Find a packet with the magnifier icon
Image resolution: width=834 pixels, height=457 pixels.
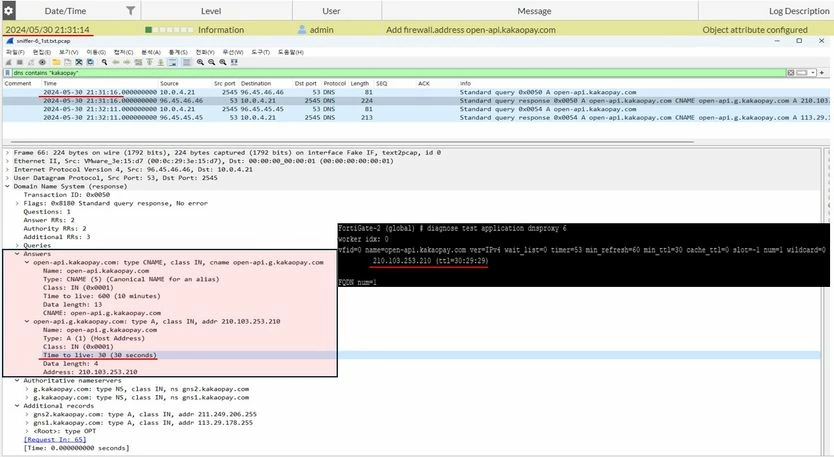coord(105,62)
